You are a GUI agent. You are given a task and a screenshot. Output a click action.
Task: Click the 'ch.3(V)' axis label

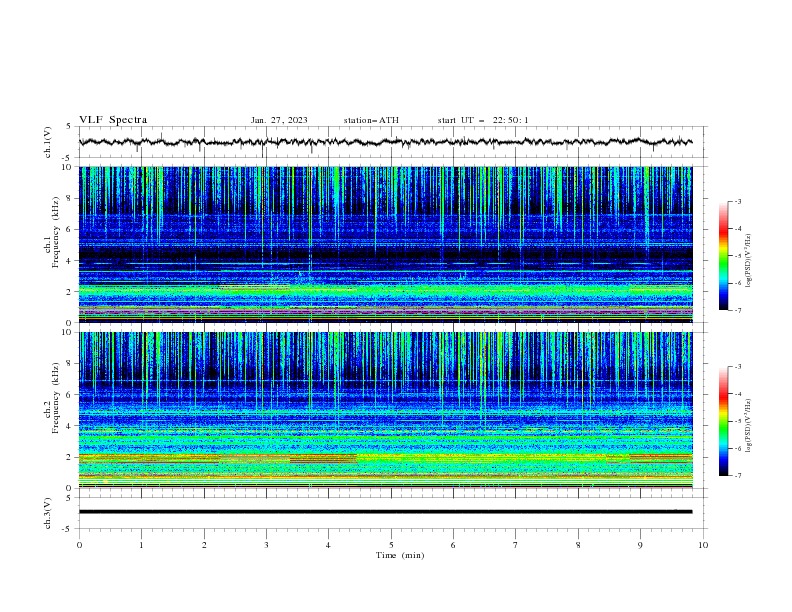tap(48, 514)
